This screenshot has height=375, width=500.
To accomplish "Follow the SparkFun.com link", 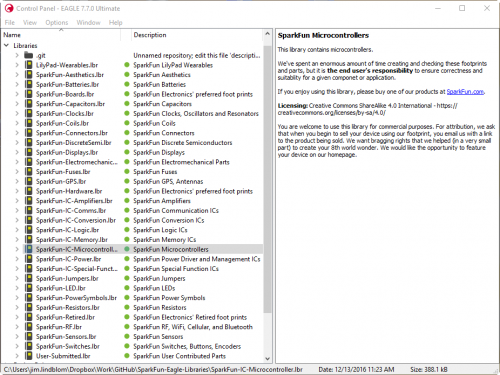I will [x=465, y=92].
